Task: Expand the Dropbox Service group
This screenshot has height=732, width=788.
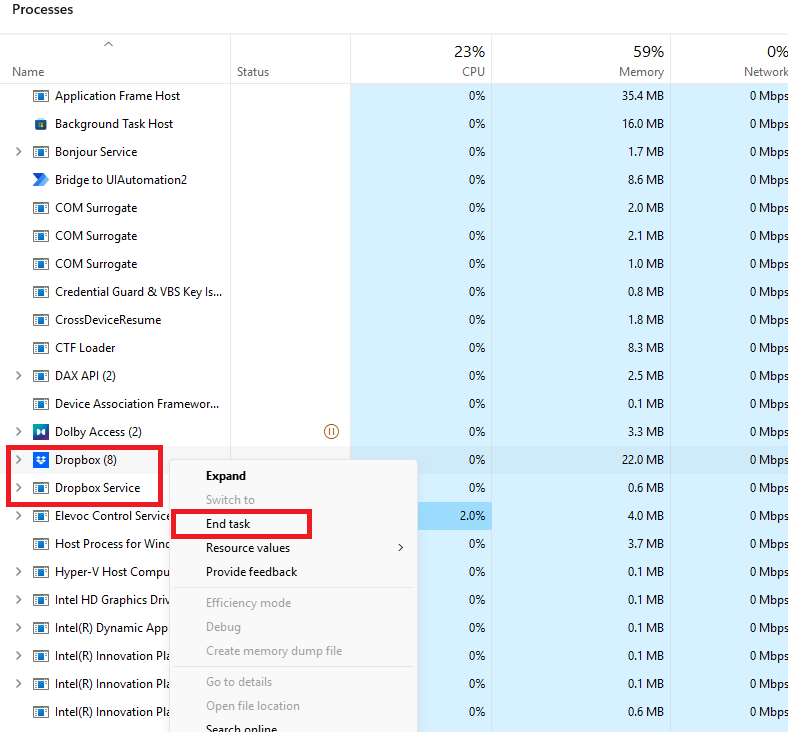Action: (x=19, y=488)
